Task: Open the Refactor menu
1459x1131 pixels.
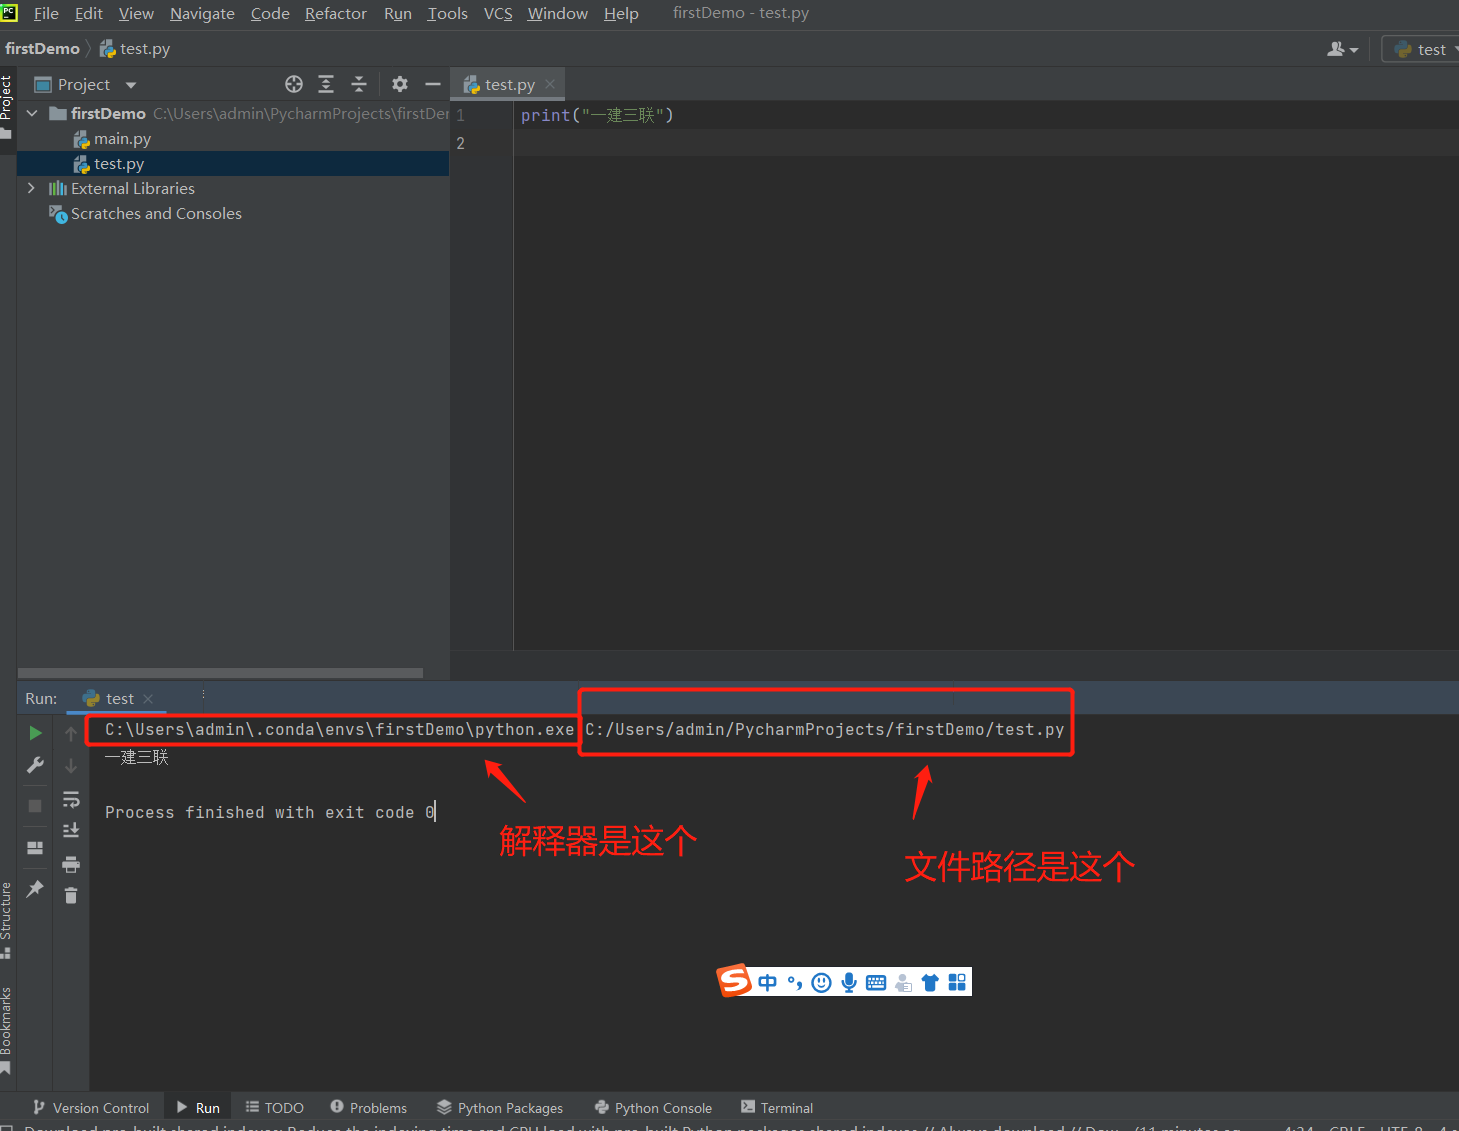Action: [336, 13]
